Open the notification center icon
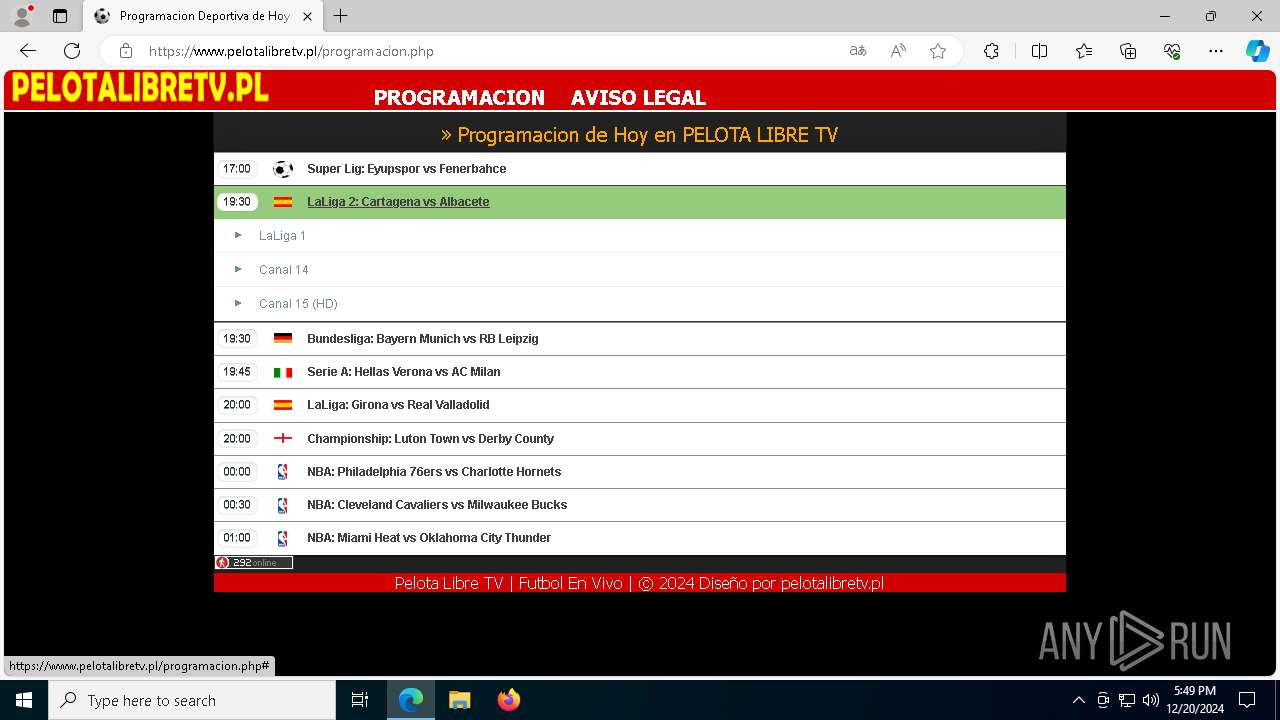 (1247, 700)
